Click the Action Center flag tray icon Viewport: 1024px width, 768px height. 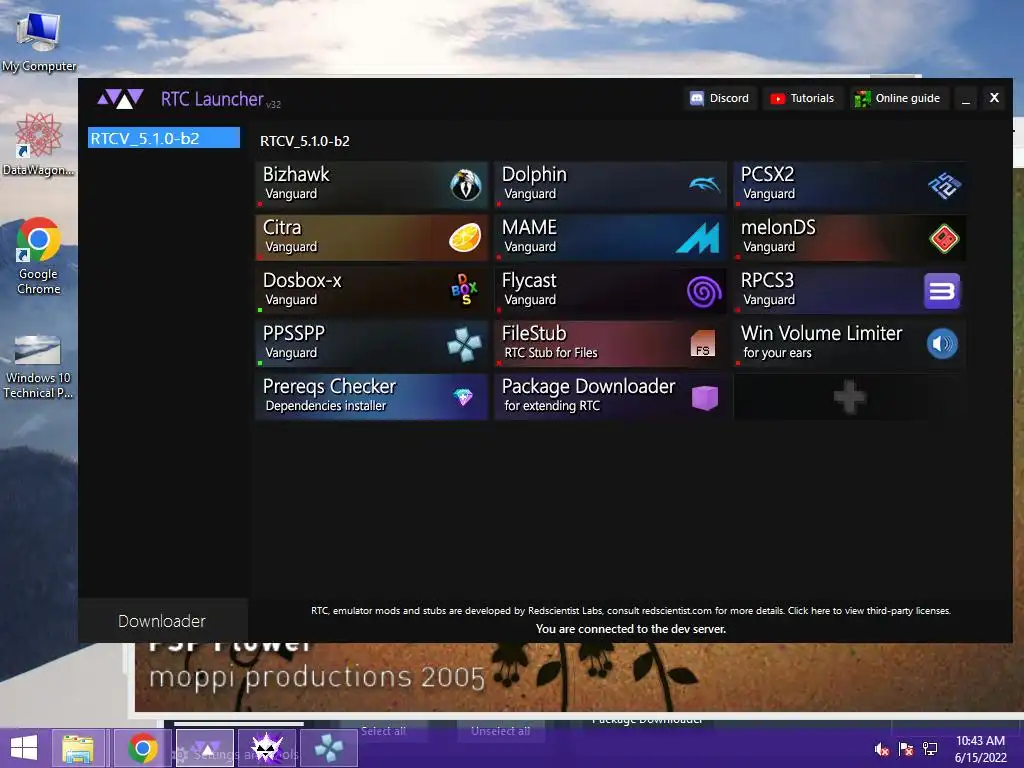click(906, 749)
